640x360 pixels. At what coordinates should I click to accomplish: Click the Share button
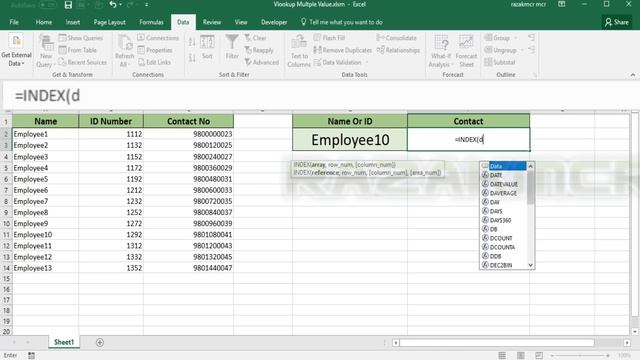pyautogui.click(x=617, y=22)
